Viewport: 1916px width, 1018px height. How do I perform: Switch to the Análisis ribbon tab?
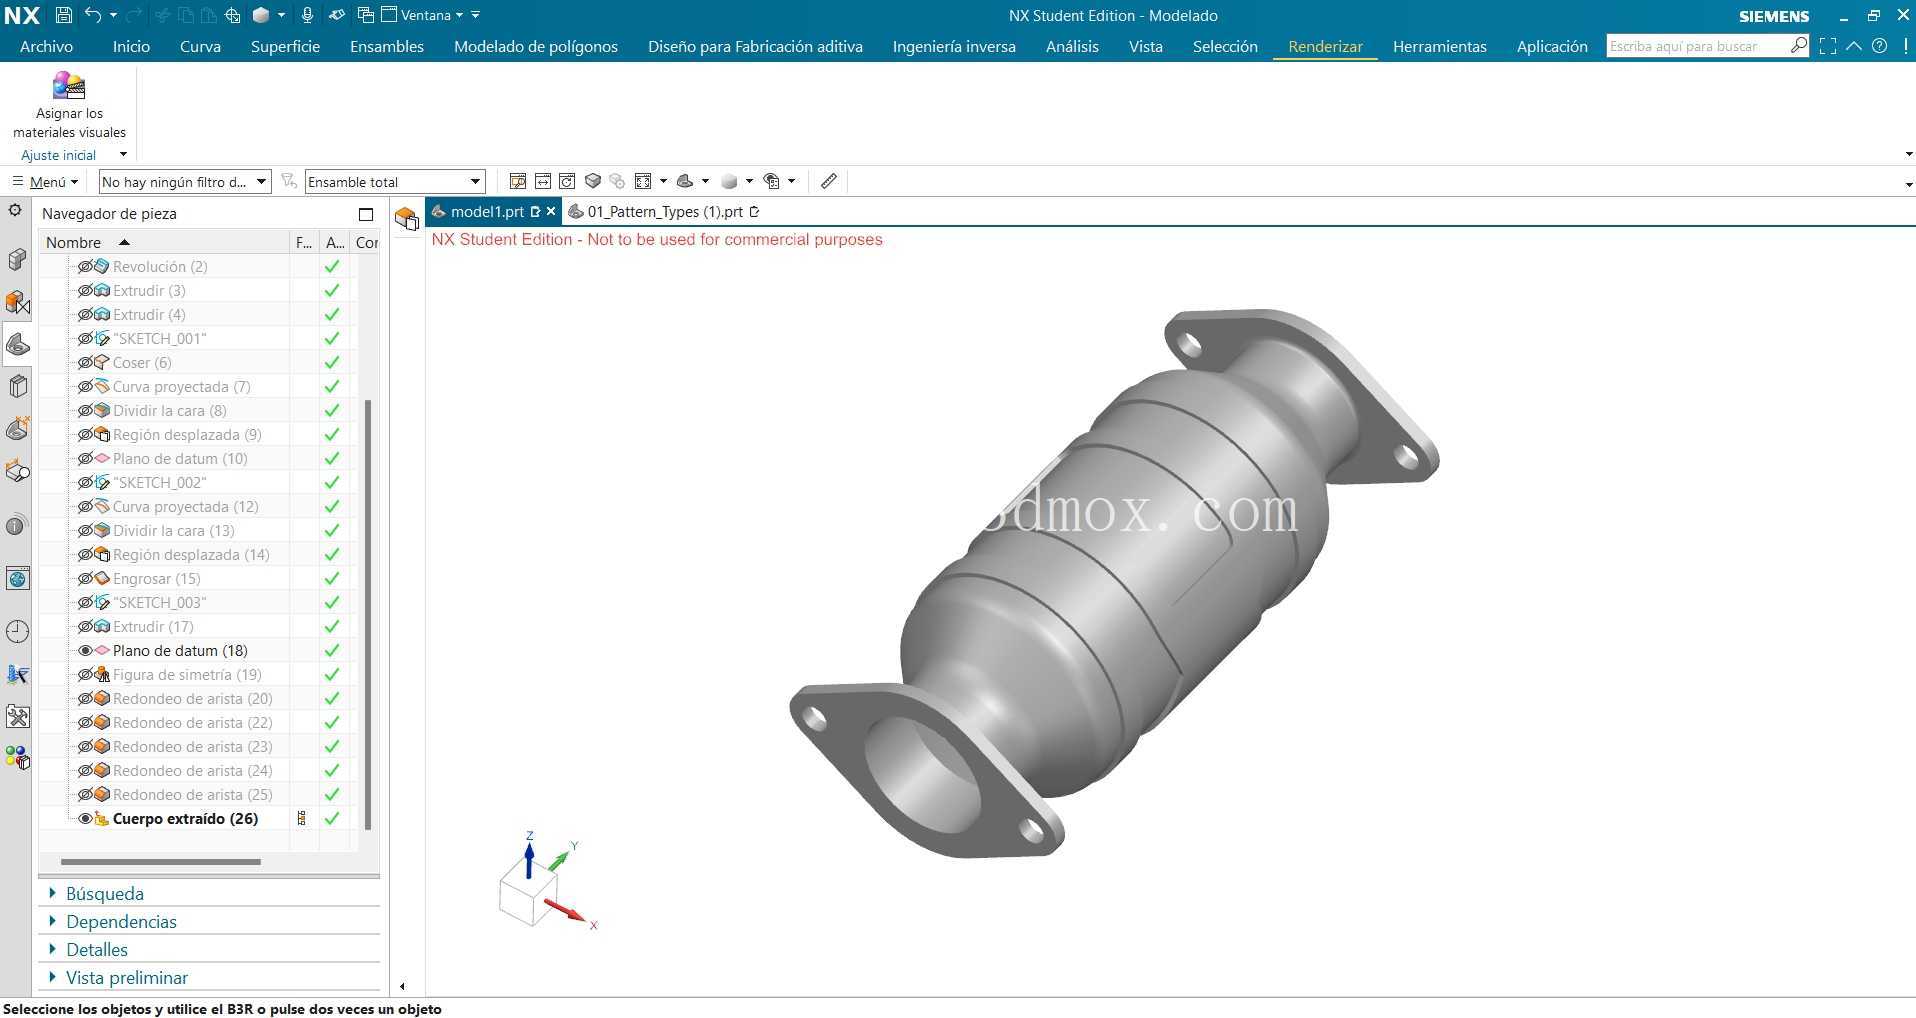pos(1072,46)
